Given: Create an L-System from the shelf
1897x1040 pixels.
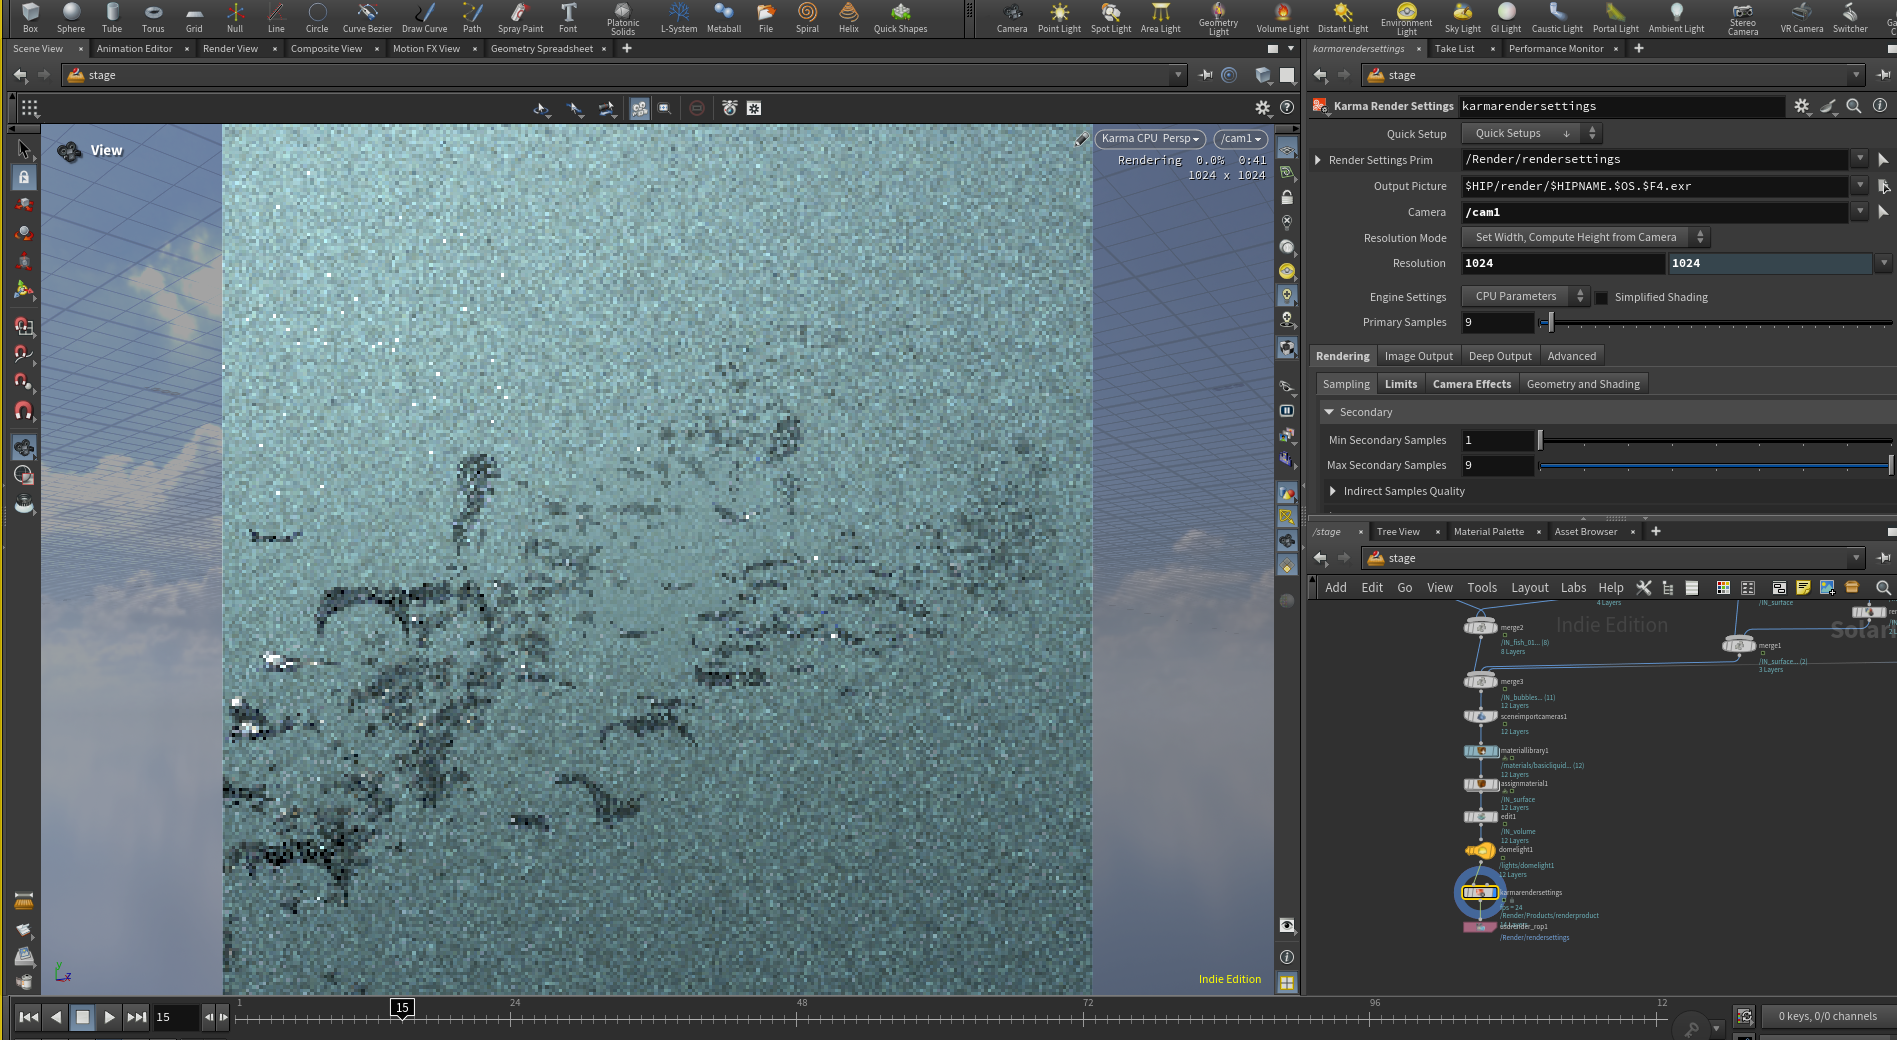Looking at the screenshot, I should coord(679,17).
